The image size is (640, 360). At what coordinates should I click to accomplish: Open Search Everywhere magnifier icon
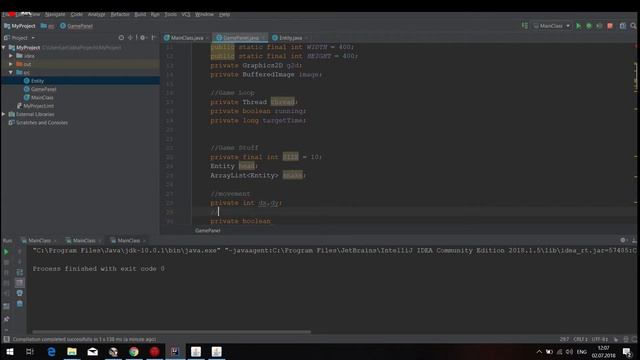point(633,26)
